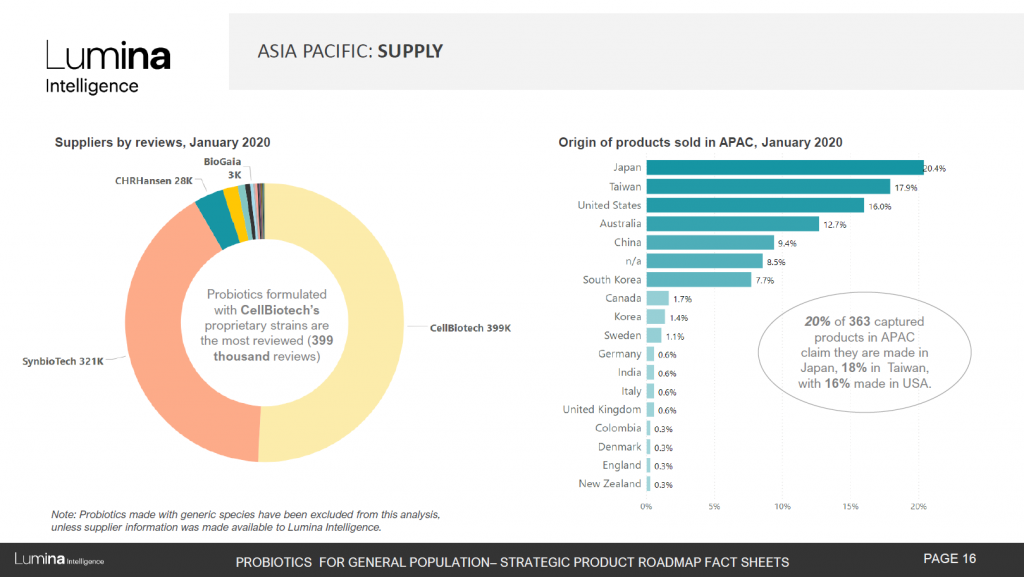Select the "Italy" axis label
1024x577 pixels.
tap(631, 391)
